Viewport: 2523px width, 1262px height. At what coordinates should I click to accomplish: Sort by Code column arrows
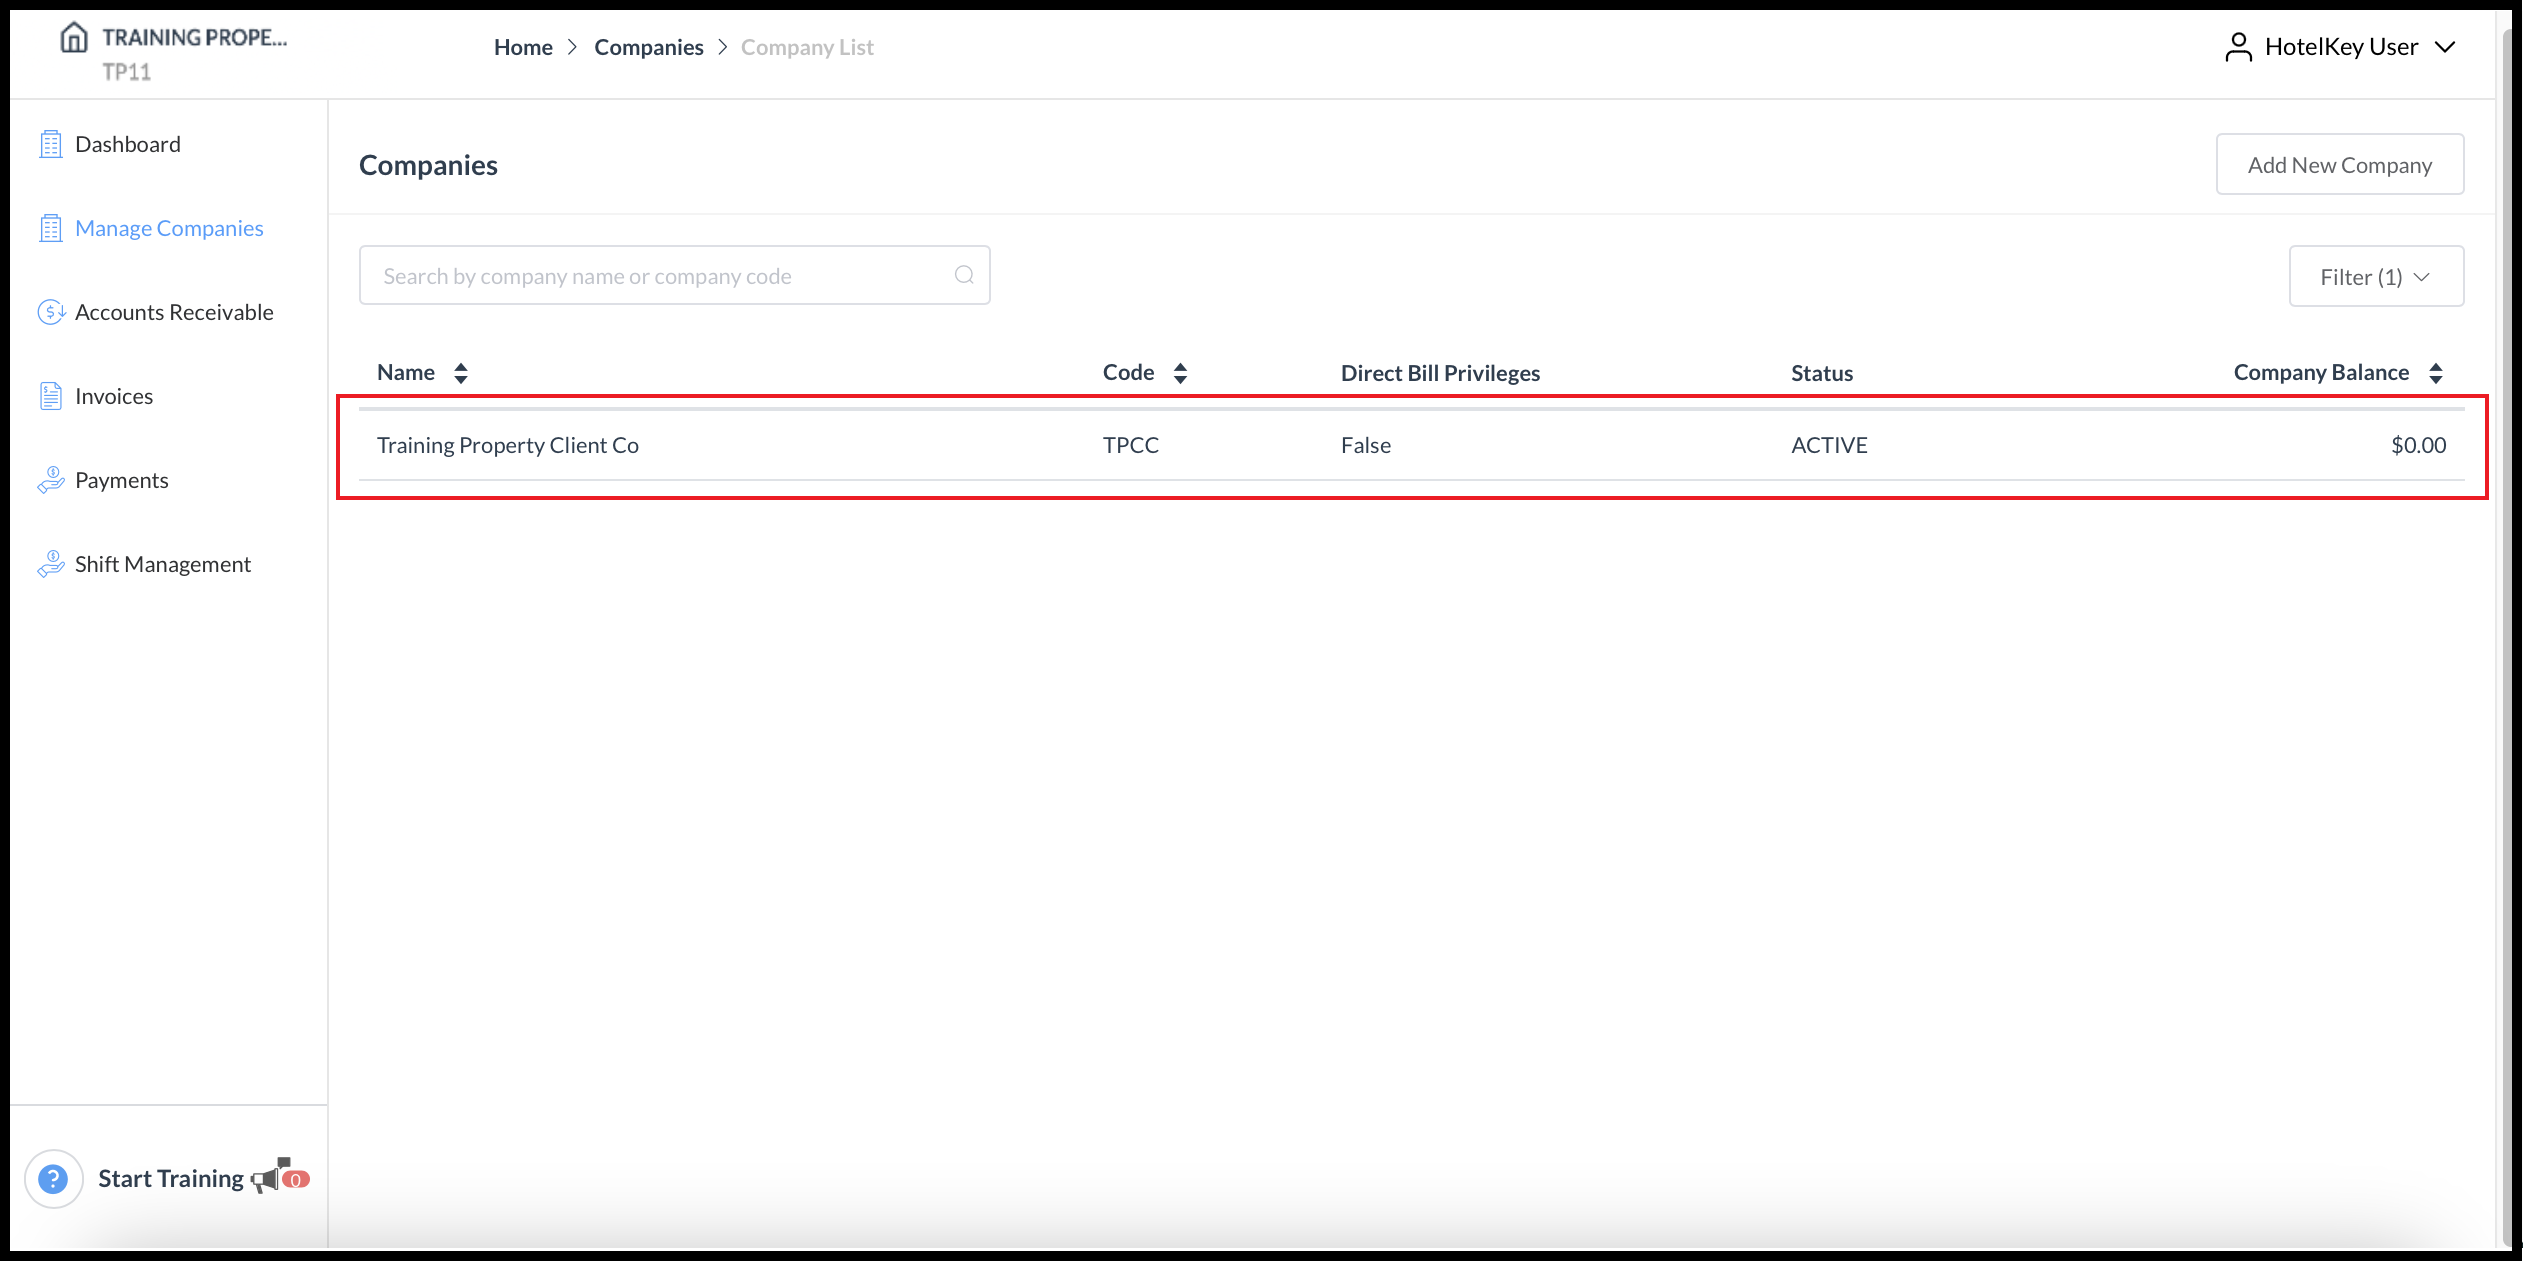tap(1180, 373)
